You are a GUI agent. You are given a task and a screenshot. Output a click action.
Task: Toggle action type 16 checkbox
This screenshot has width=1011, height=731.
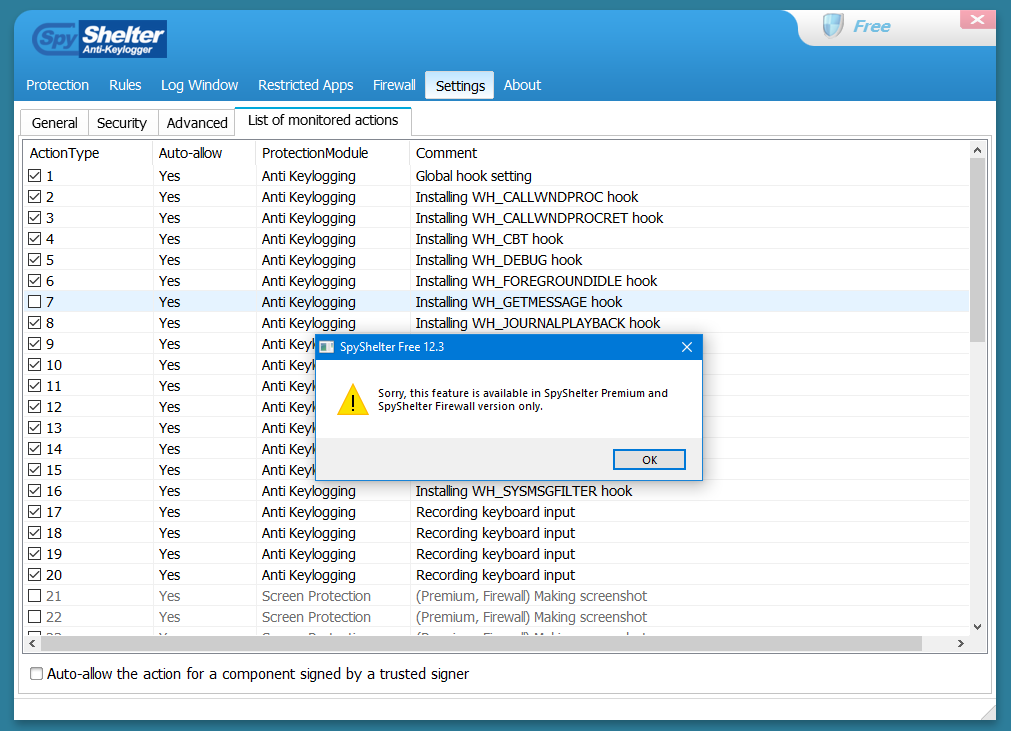(35, 491)
